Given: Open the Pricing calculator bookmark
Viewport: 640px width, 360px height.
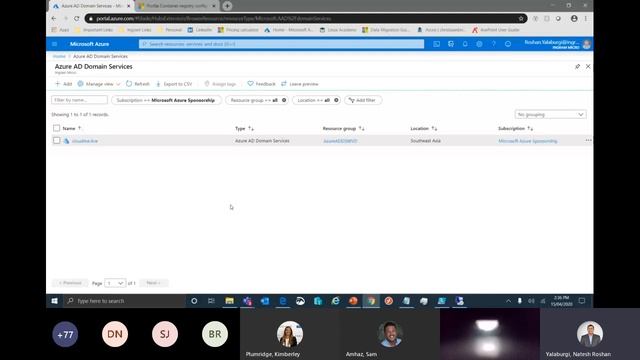Looking at the screenshot, I should pyautogui.click(x=238, y=30).
